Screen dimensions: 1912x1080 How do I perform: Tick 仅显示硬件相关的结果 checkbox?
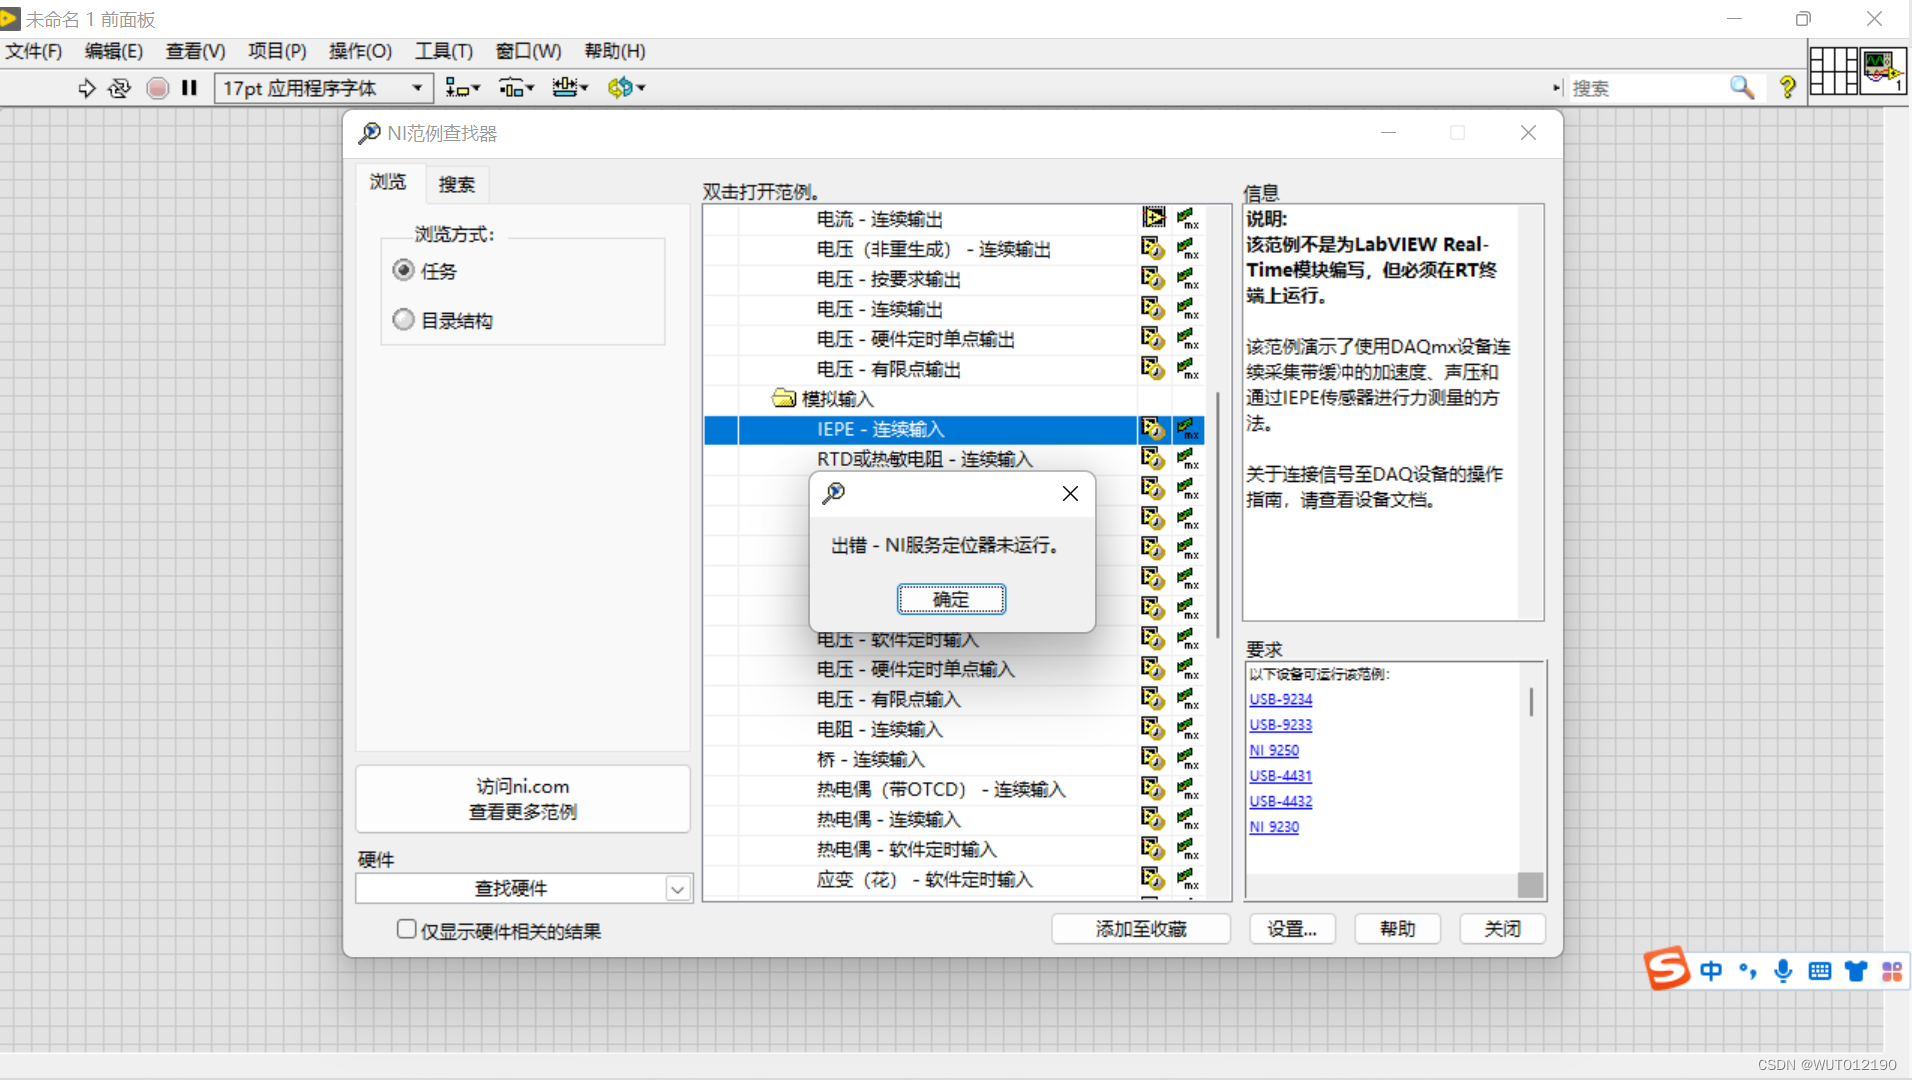pyautogui.click(x=406, y=930)
